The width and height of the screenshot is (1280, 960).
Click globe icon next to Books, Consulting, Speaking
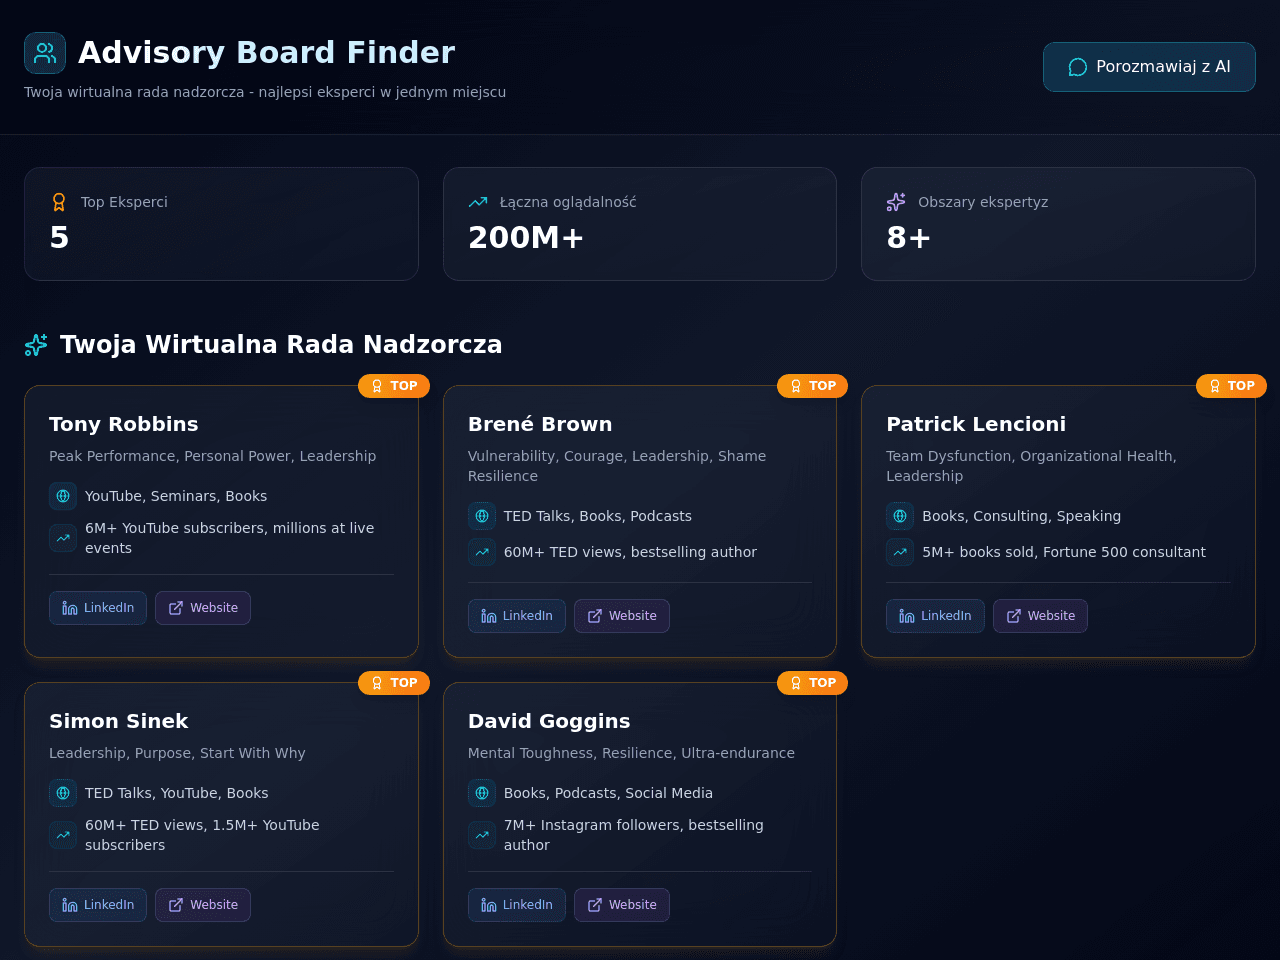tap(900, 516)
